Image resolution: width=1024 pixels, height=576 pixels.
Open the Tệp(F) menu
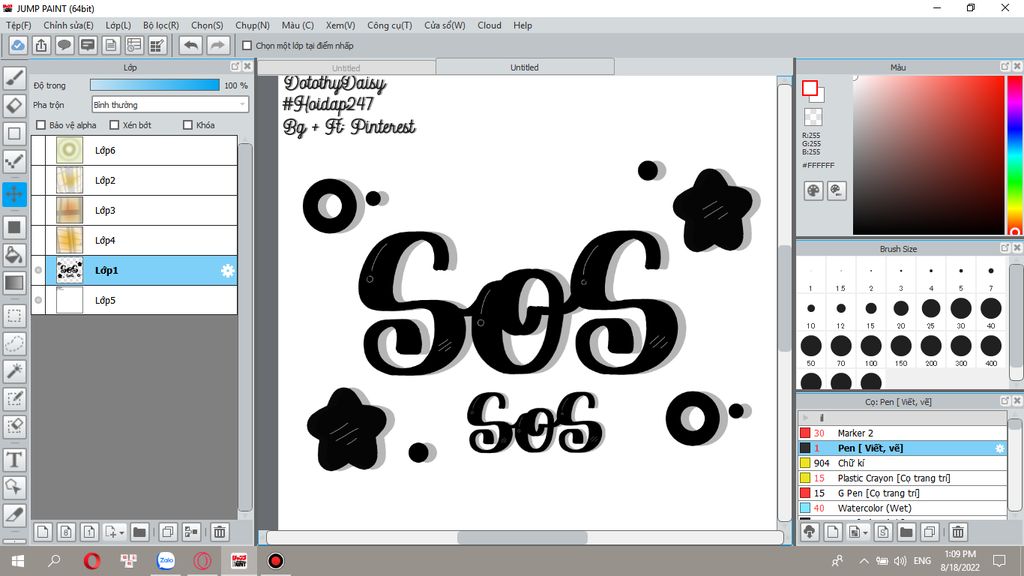pyautogui.click(x=18, y=25)
